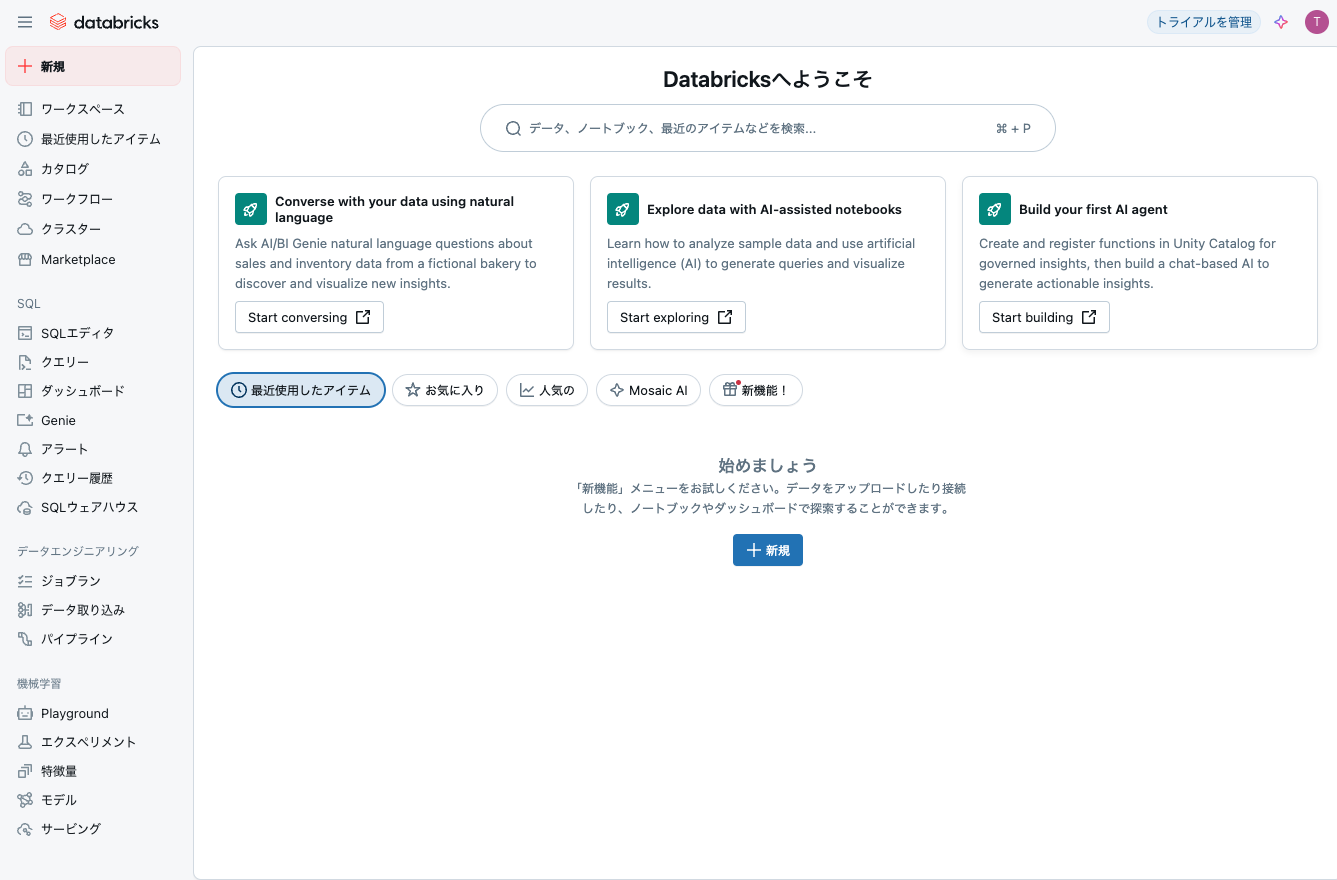Click the 新規 button in sidebar

coord(93,66)
